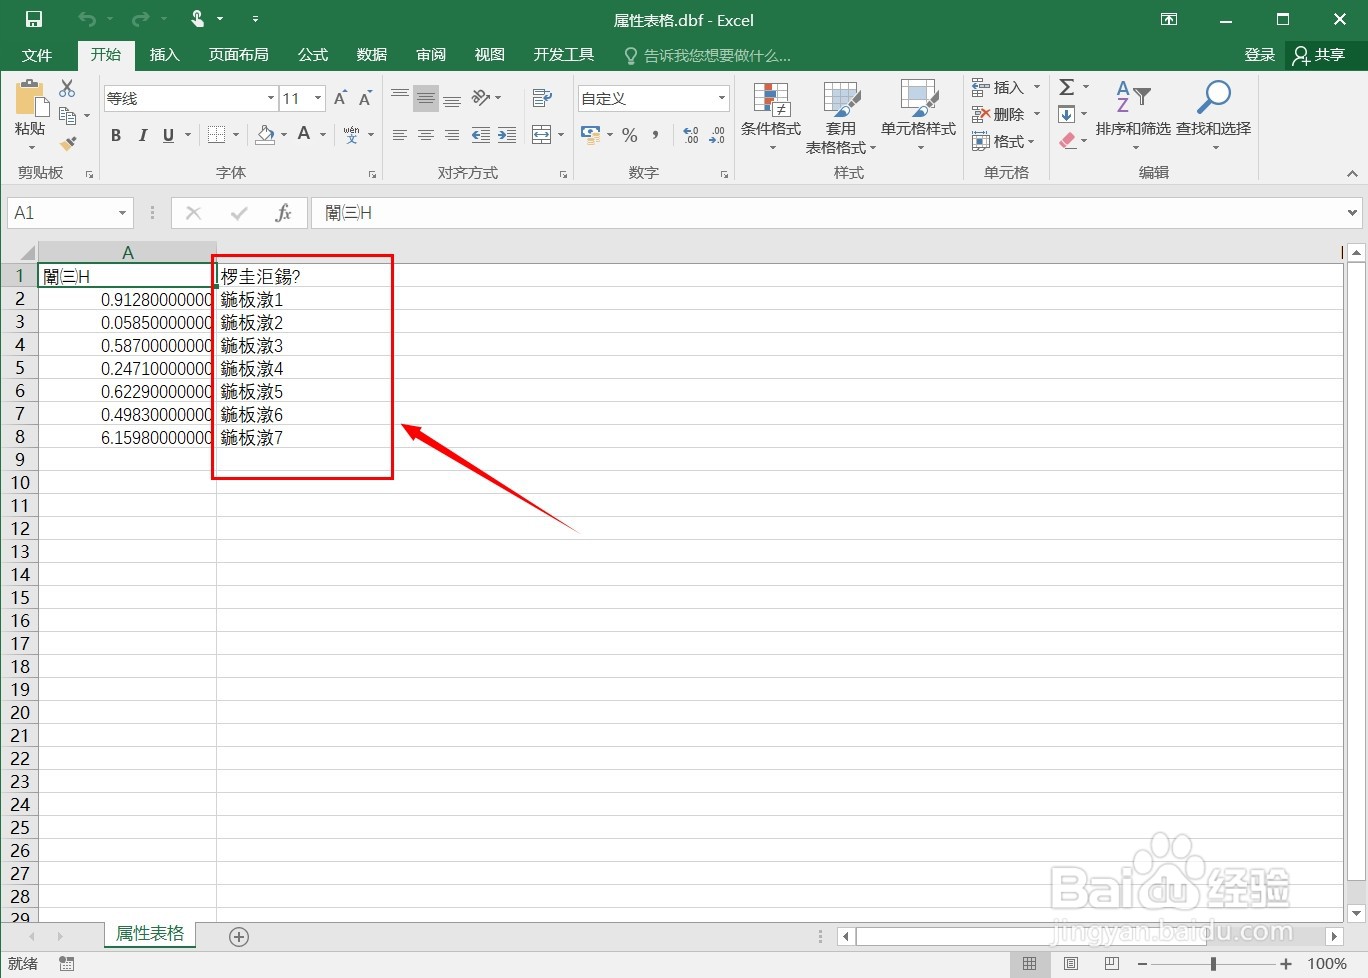Switch to the 插入 Insert tab
1368x978 pixels.
click(x=164, y=55)
